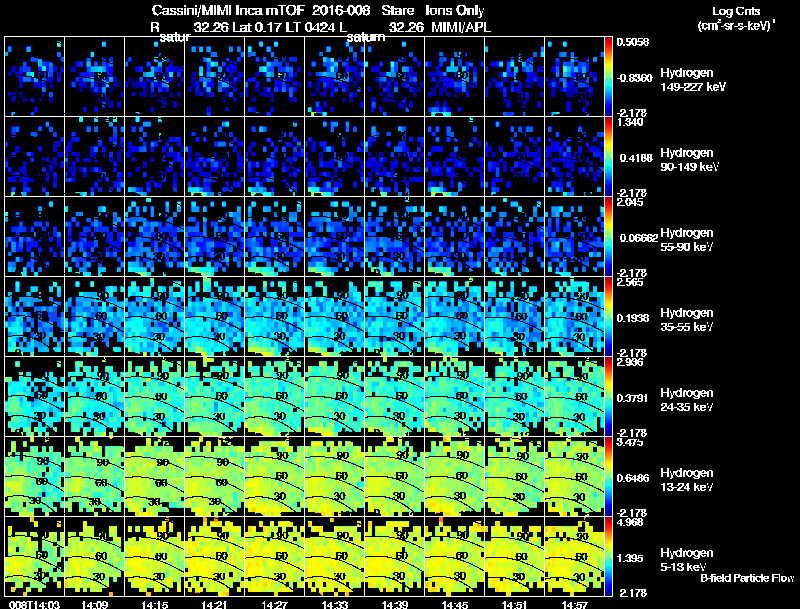Click the '14:39' time axis label
The height and width of the screenshot is (609, 800).
[x=394, y=604]
